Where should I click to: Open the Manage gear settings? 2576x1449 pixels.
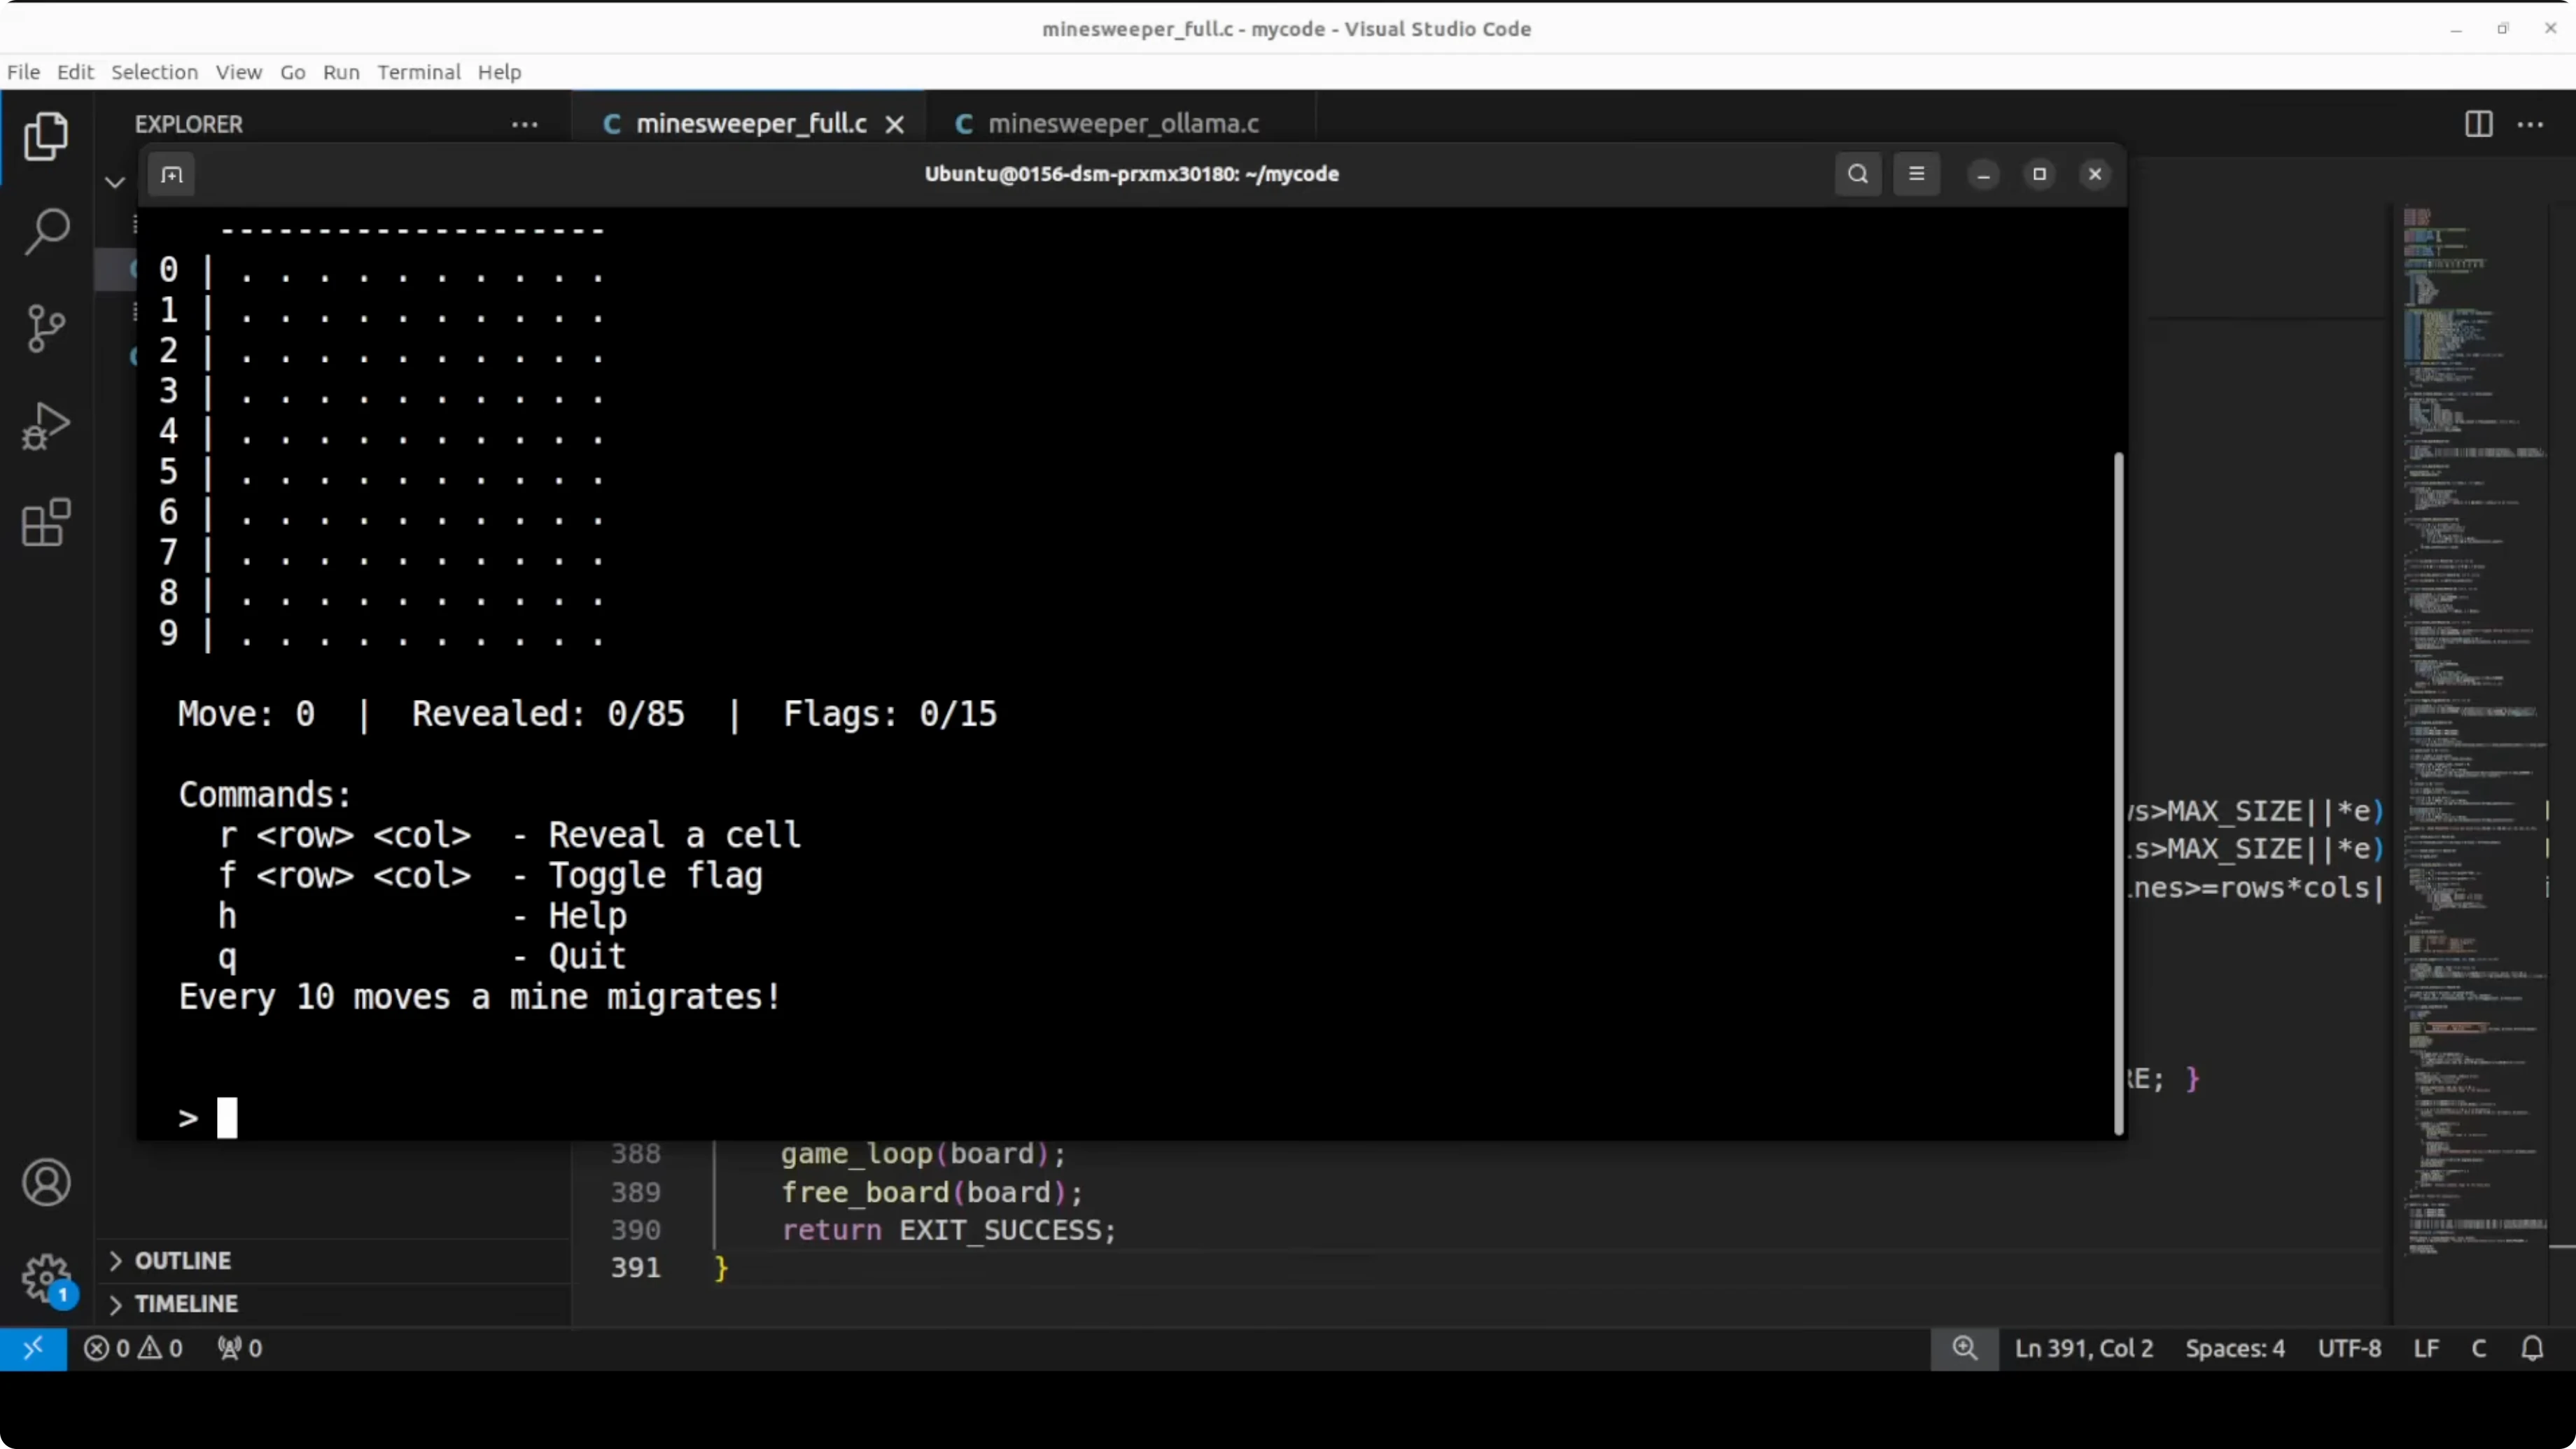(x=46, y=1278)
